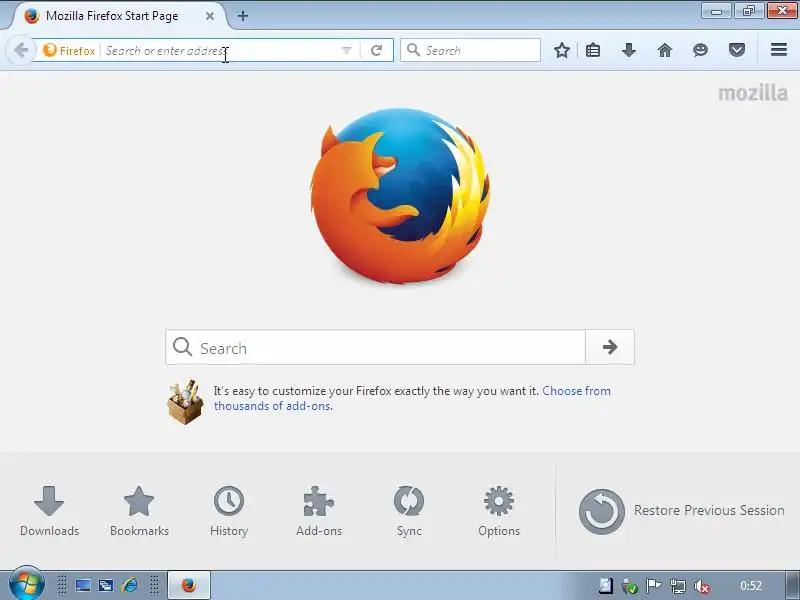Click the Firefox taskbar button
The width and height of the screenshot is (800, 600).
tap(189, 585)
